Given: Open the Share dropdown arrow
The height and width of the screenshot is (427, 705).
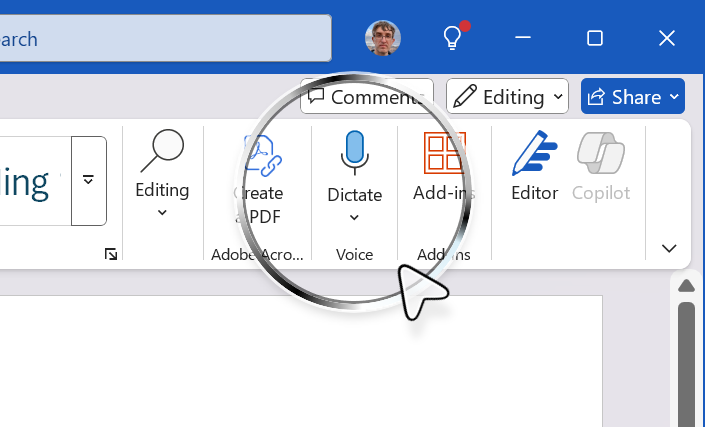Looking at the screenshot, I should [674, 97].
